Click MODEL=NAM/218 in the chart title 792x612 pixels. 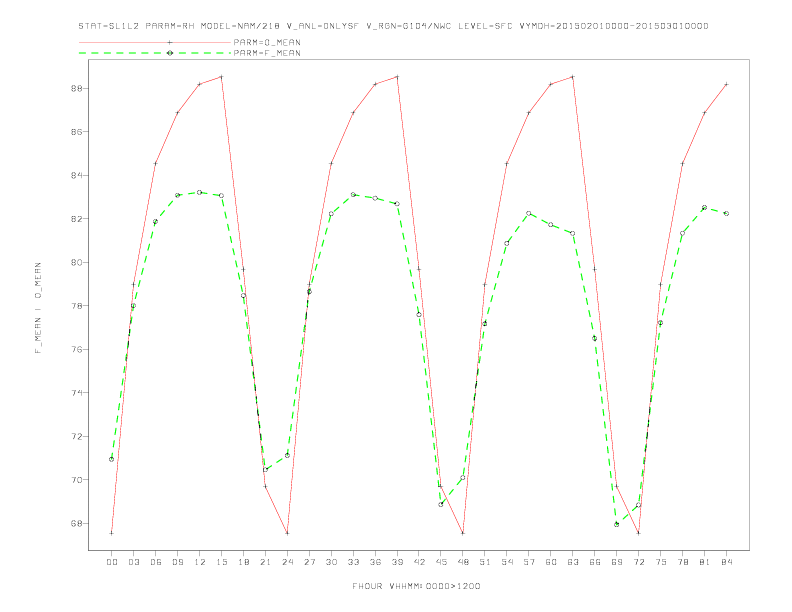pos(240,26)
